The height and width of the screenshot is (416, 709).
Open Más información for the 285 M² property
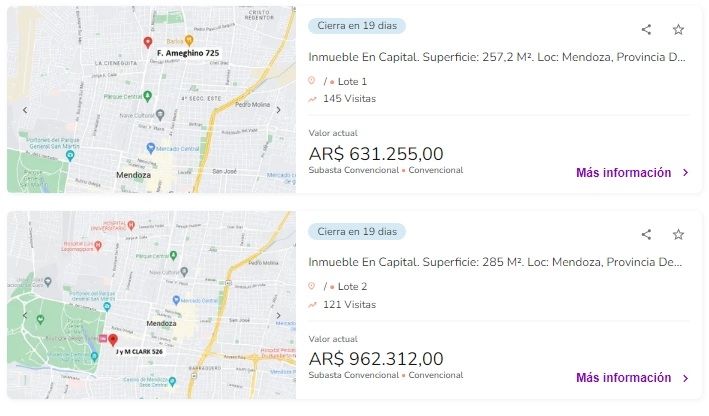coord(632,378)
